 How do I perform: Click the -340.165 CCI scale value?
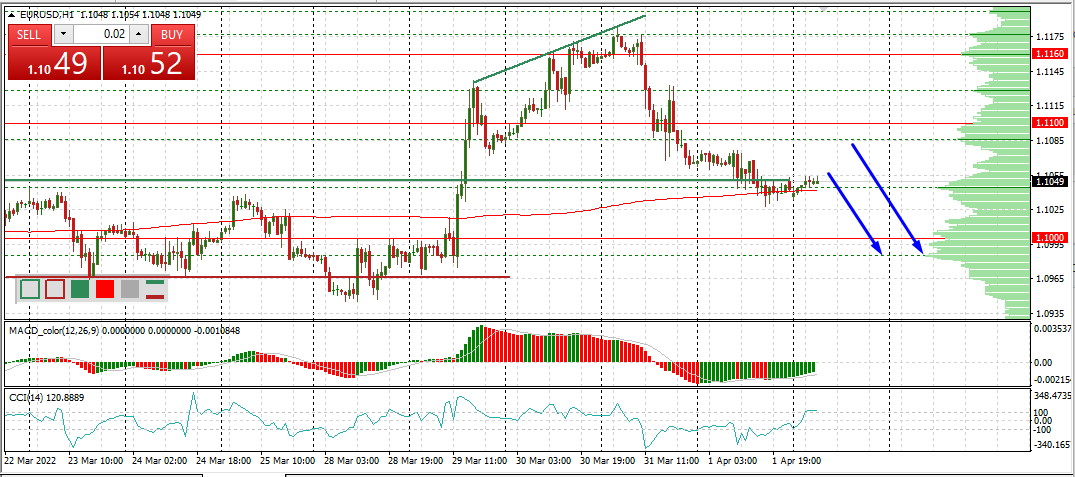pos(1053,444)
